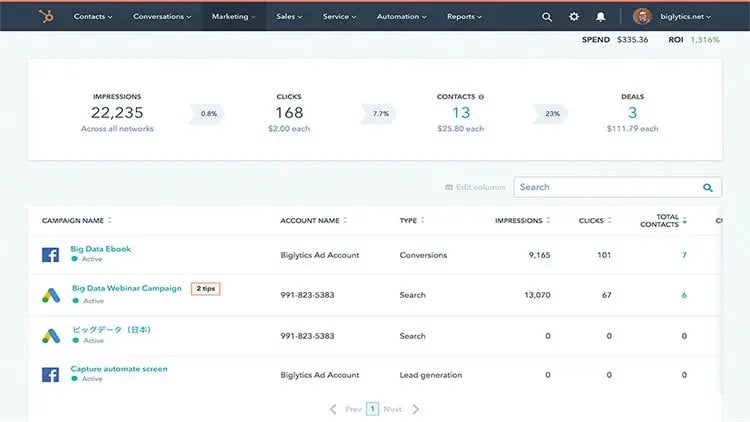Click the Spend $335.36 value

pos(632,40)
